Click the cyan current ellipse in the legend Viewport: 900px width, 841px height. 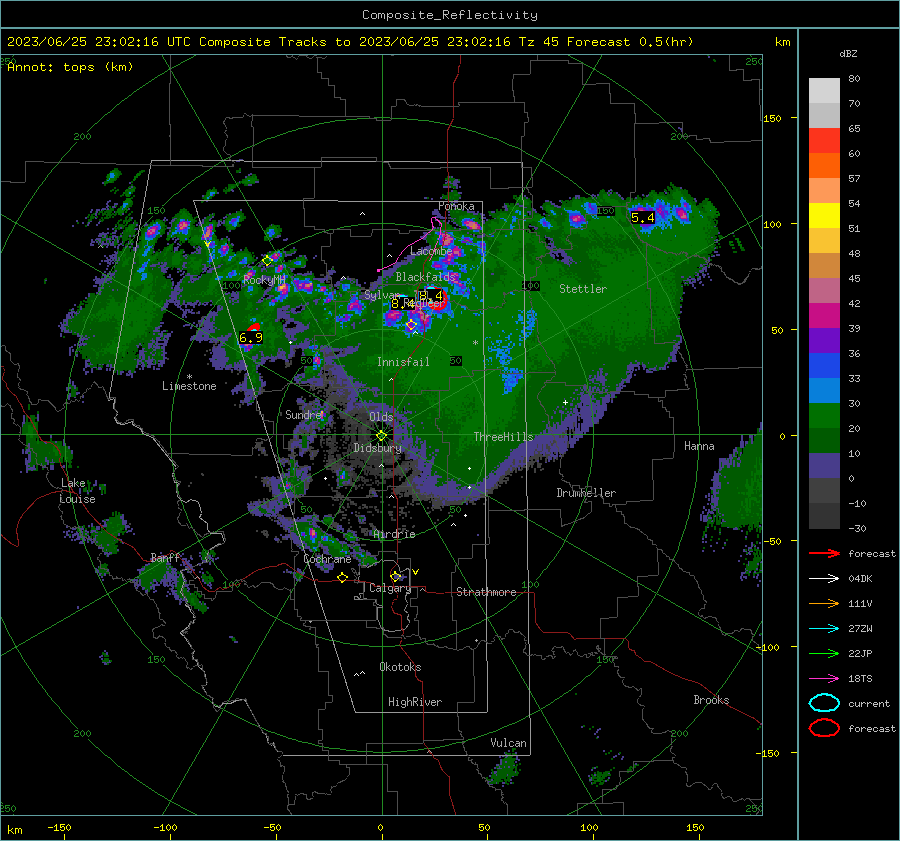[824, 703]
